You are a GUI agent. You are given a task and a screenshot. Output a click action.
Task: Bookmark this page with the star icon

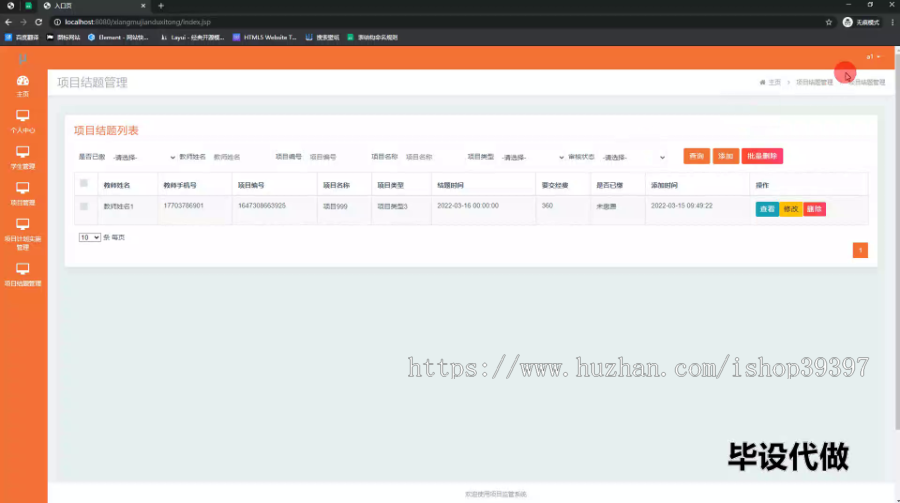[x=828, y=22]
